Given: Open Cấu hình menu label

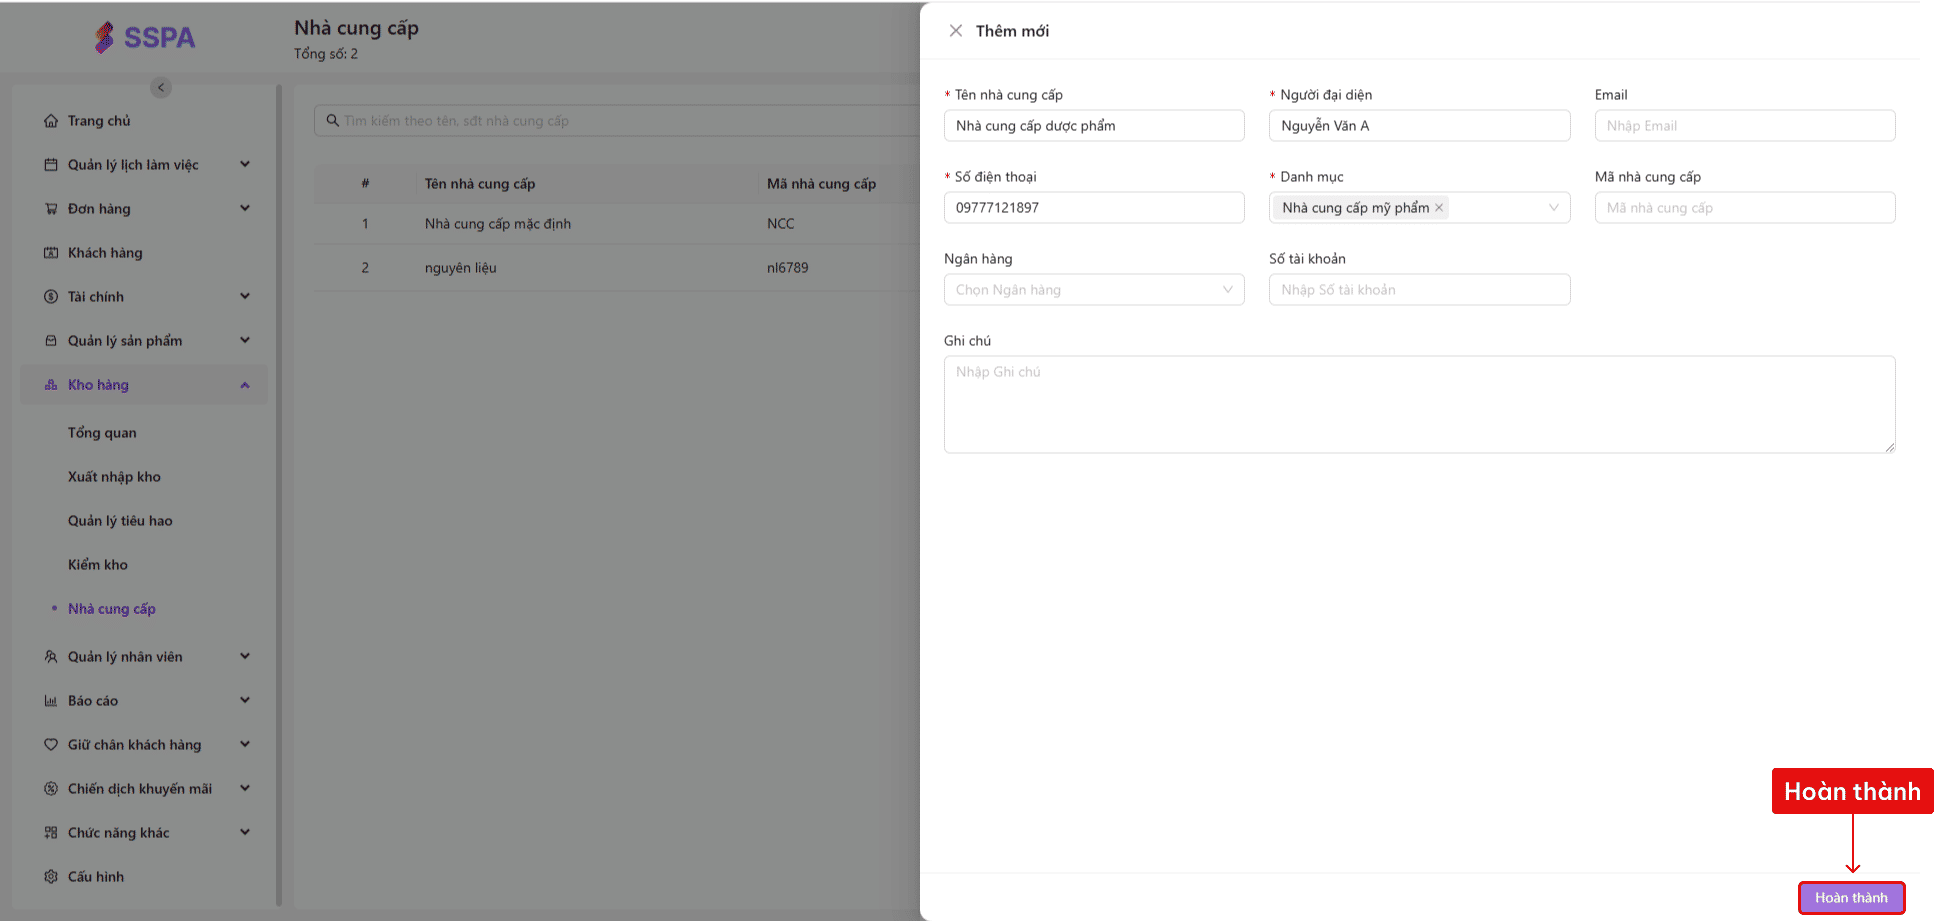Looking at the screenshot, I should coord(96,877).
